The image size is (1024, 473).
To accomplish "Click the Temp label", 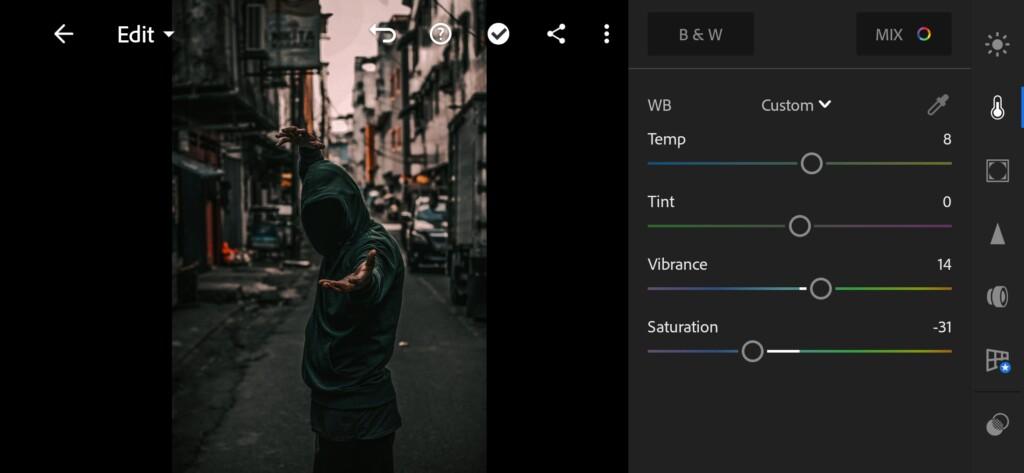I will coord(666,140).
